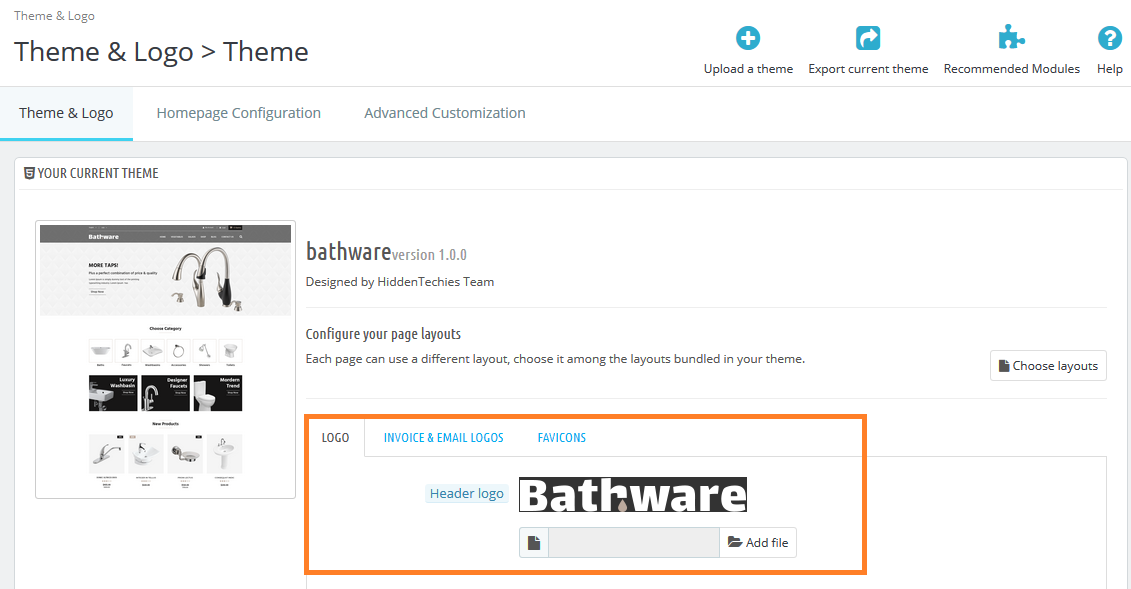
Task: Click the header logo file path field
Action: 633,543
